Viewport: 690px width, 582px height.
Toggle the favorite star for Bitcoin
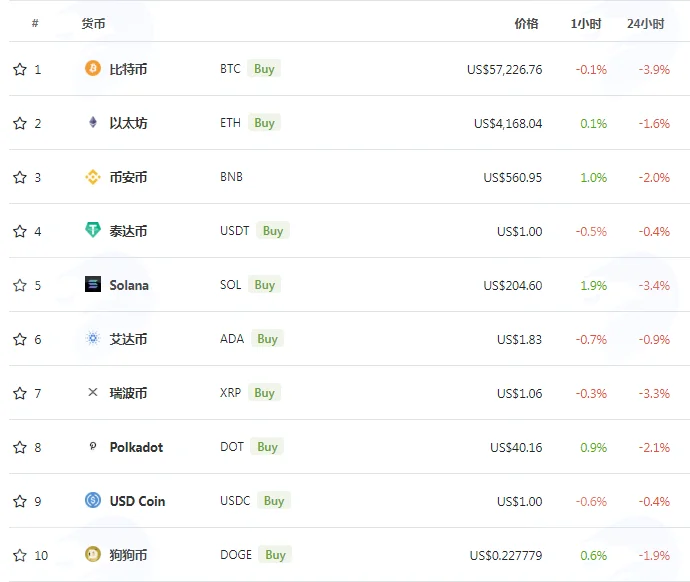coord(20,69)
